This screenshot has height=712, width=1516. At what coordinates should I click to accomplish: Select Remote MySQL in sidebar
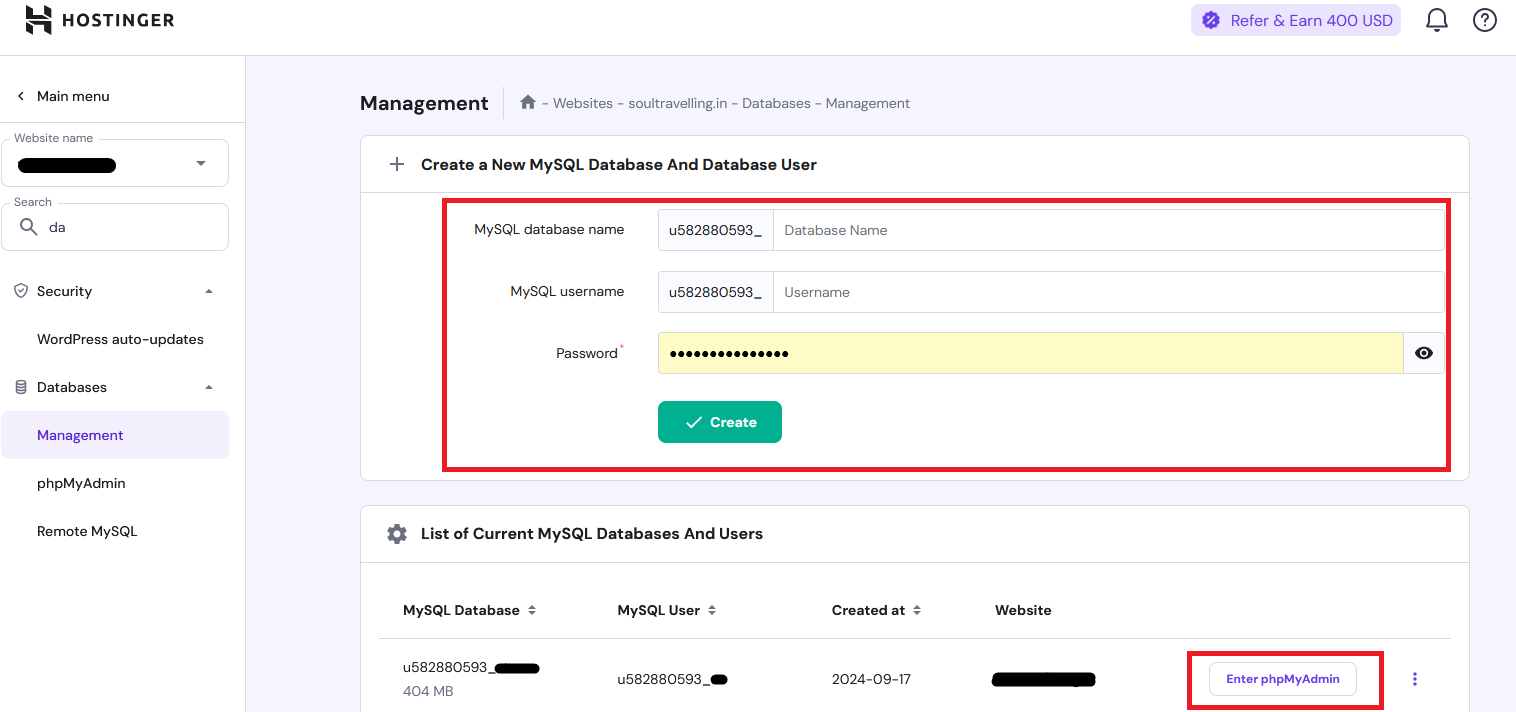(87, 531)
